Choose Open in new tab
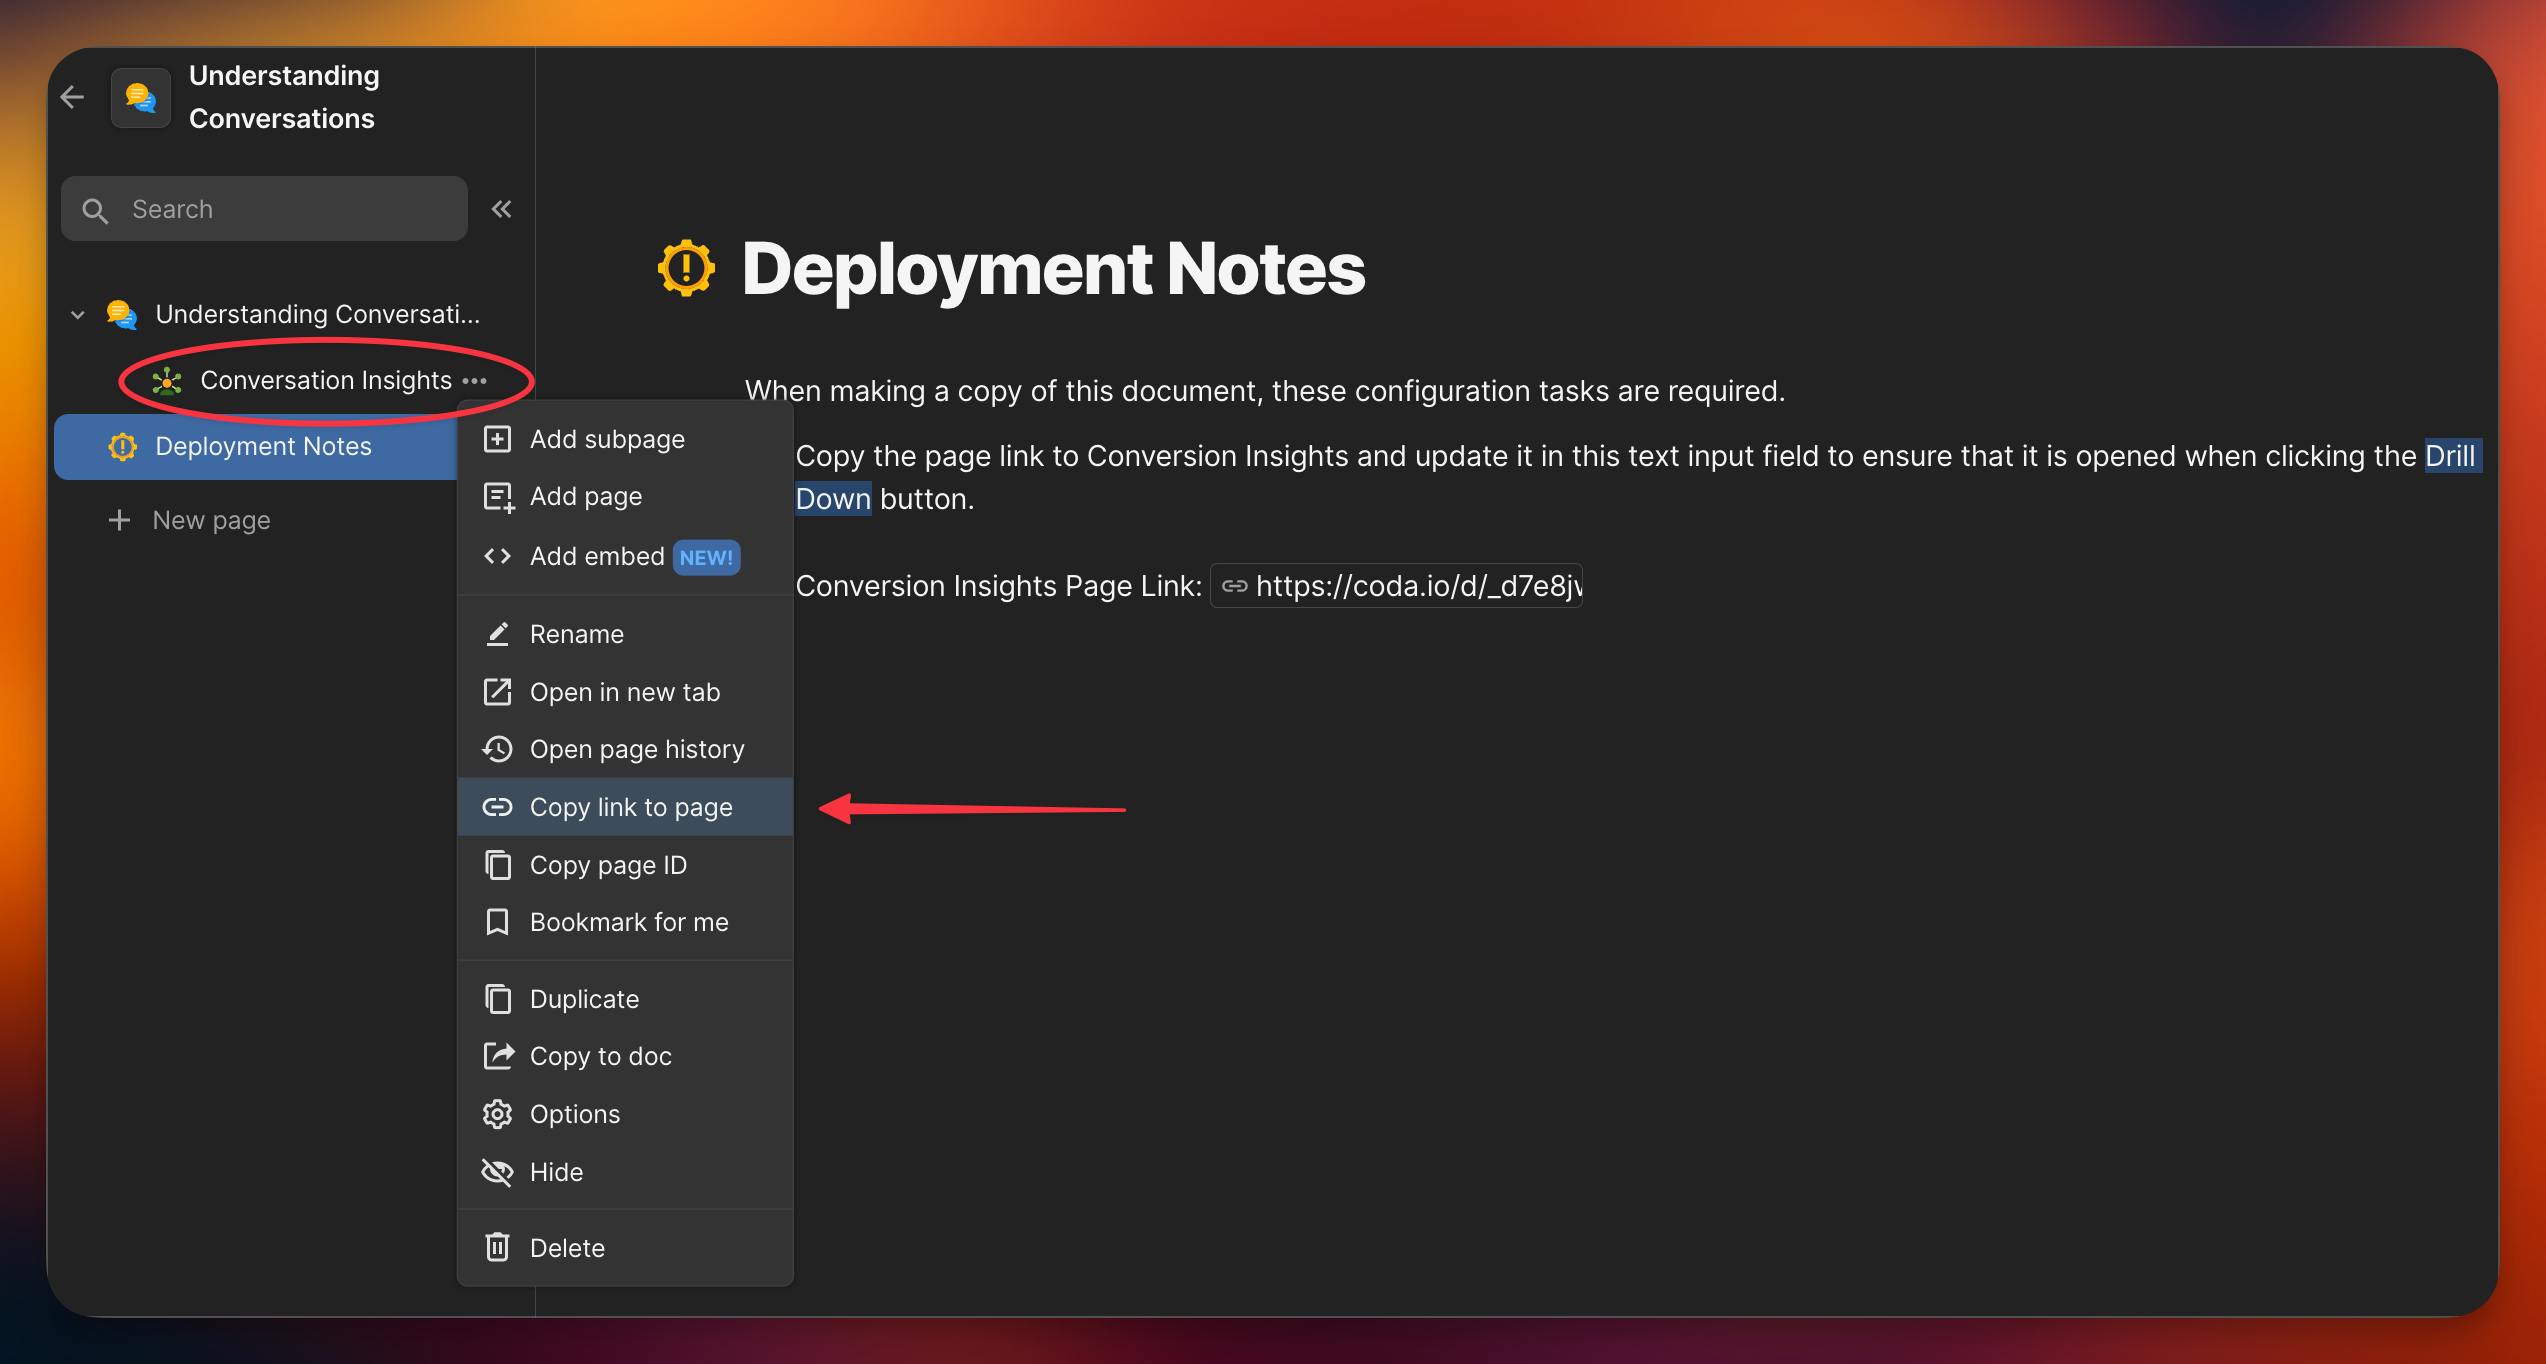Viewport: 2546px width, 1364px height. pos(625,692)
